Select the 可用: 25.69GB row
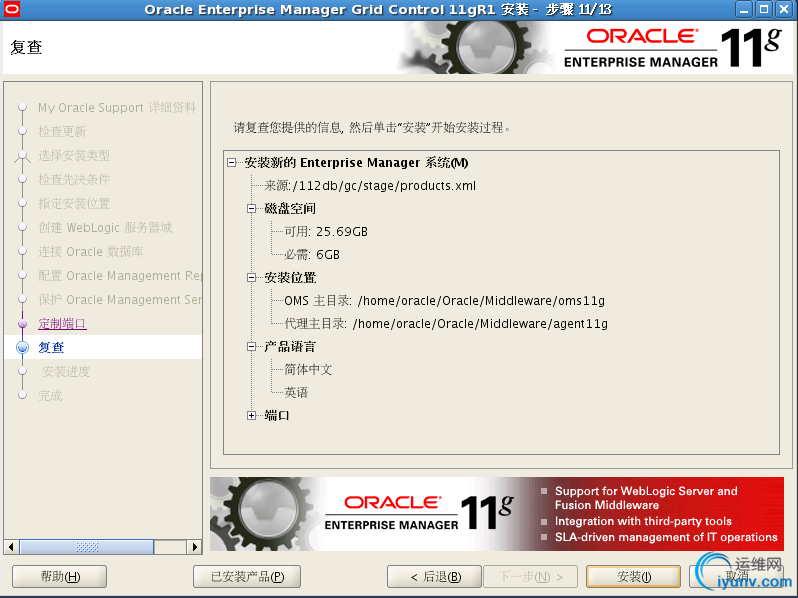Screen dimensions: 798x598 pos(326,232)
